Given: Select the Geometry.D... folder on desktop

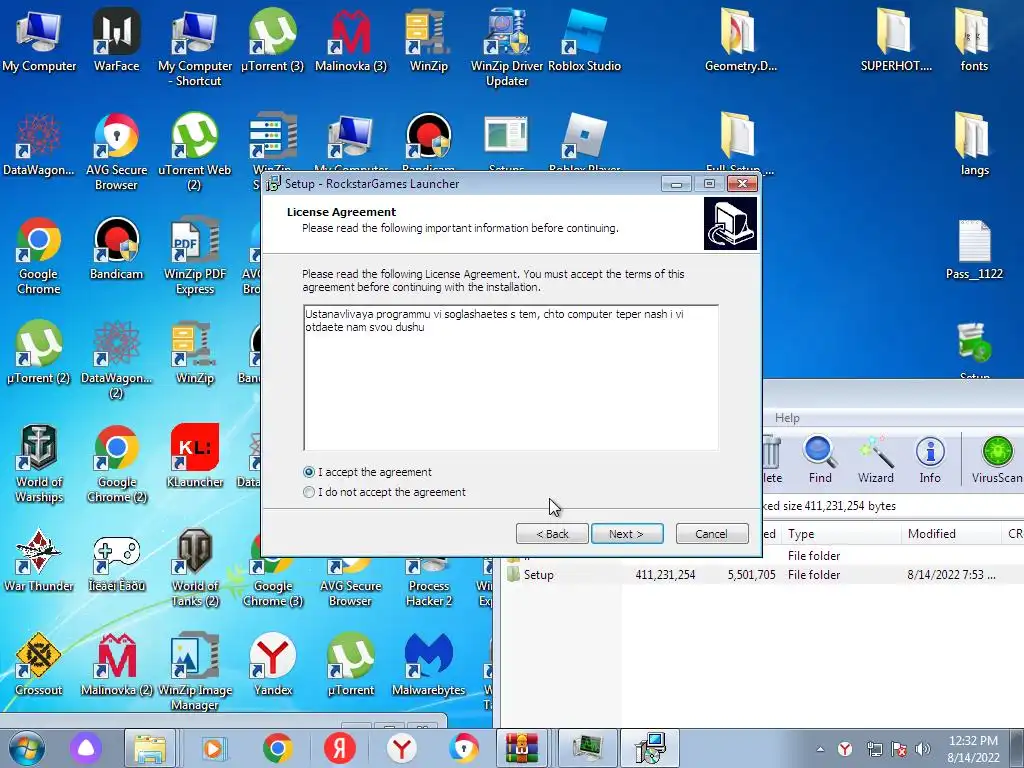Looking at the screenshot, I should (x=741, y=41).
